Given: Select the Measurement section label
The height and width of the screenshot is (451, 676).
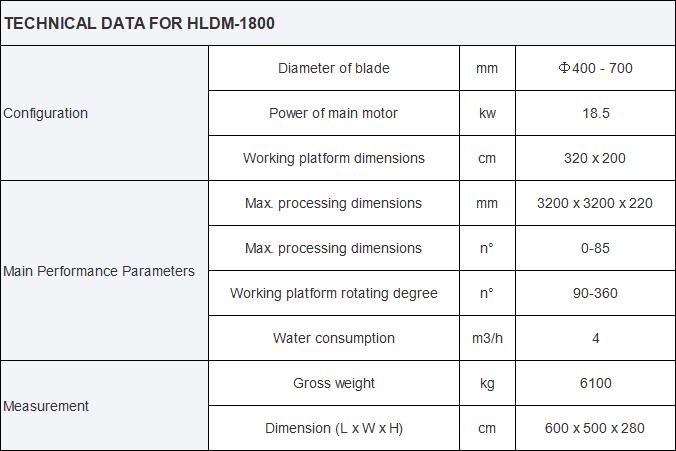Looking at the screenshot, I should (46, 406).
